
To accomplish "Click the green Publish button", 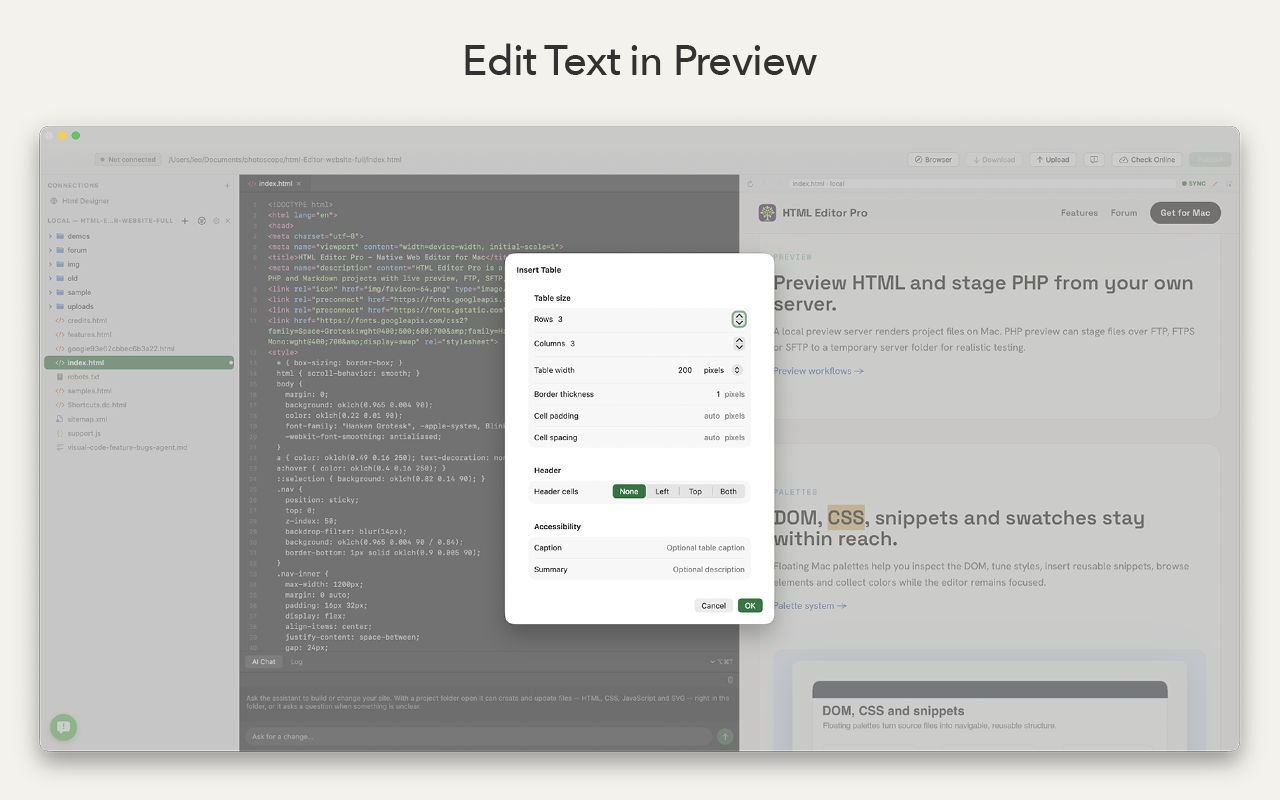I will pos(1210,160).
